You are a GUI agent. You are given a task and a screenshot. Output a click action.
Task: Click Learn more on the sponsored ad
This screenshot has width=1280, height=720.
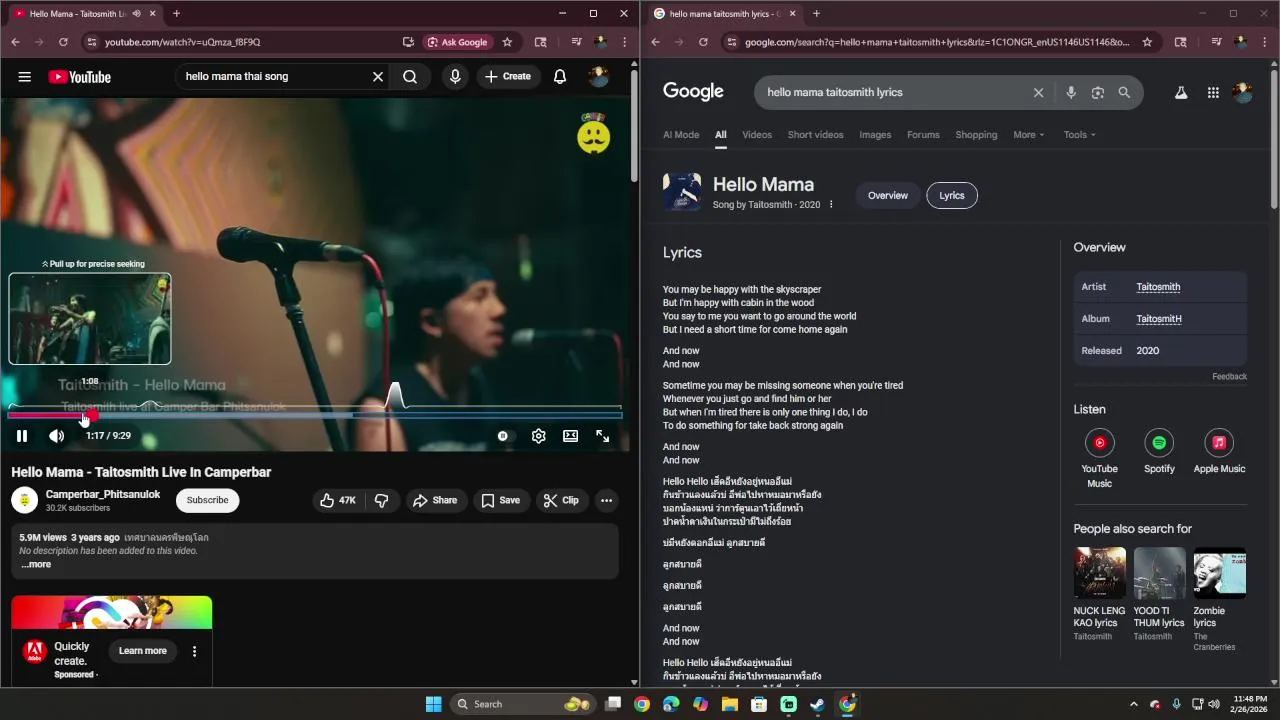pyautogui.click(x=143, y=651)
